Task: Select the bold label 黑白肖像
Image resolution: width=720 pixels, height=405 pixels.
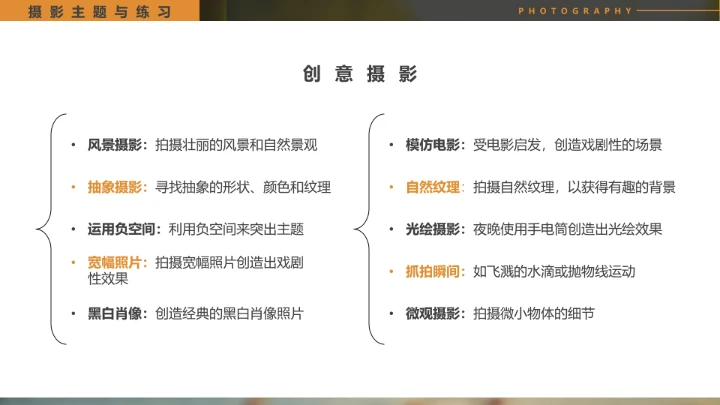Action: tap(115, 314)
